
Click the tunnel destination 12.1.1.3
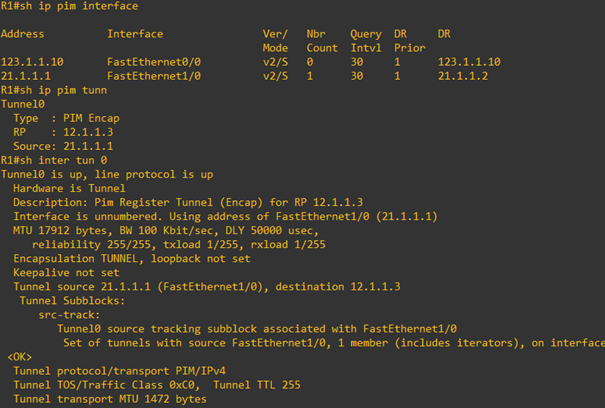375,286
